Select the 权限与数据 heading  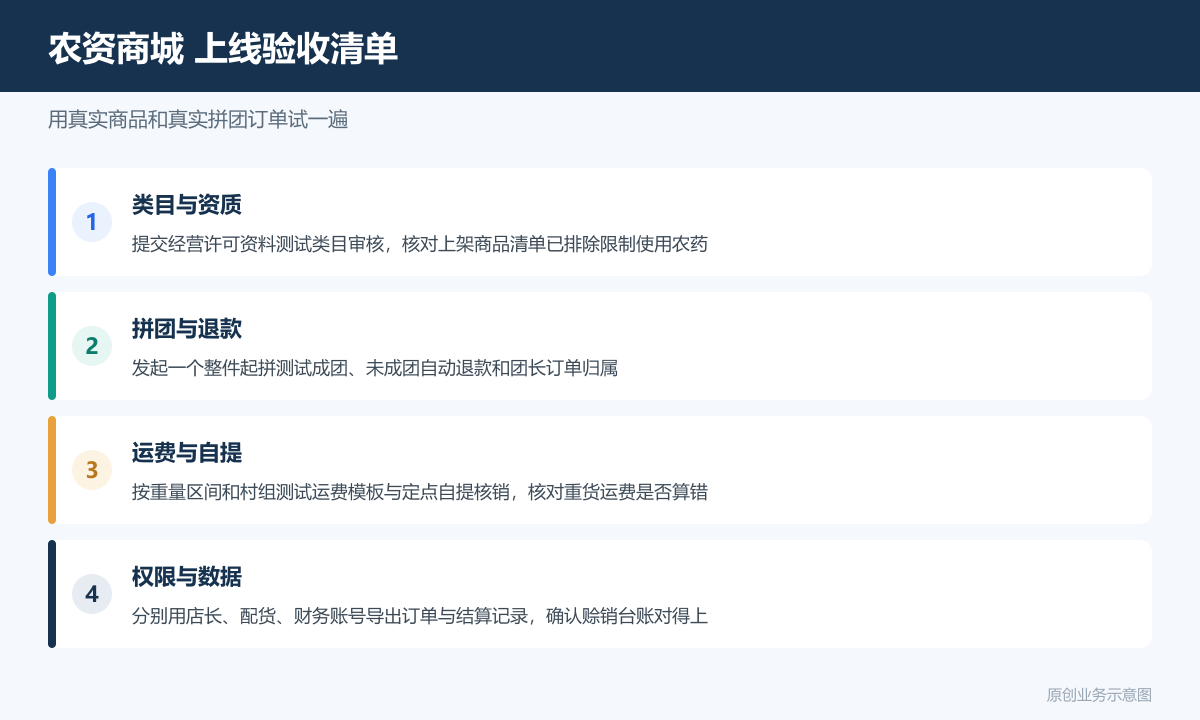pos(187,577)
